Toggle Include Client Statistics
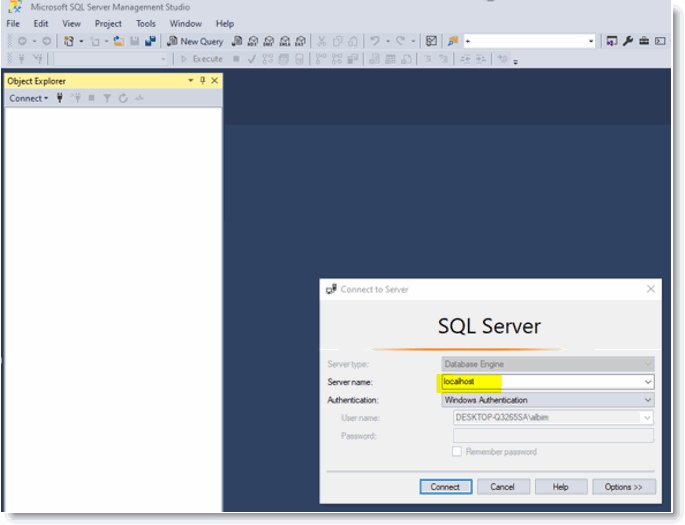685x525 pixels. pos(353,59)
